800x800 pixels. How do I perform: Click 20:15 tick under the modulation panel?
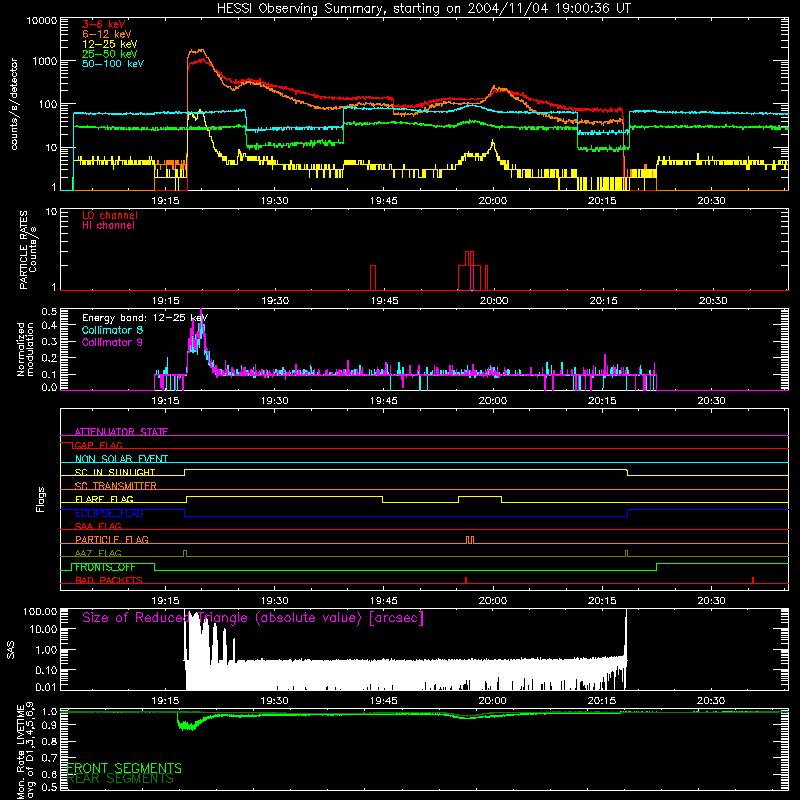pyautogui.click(x=602, y=401)
